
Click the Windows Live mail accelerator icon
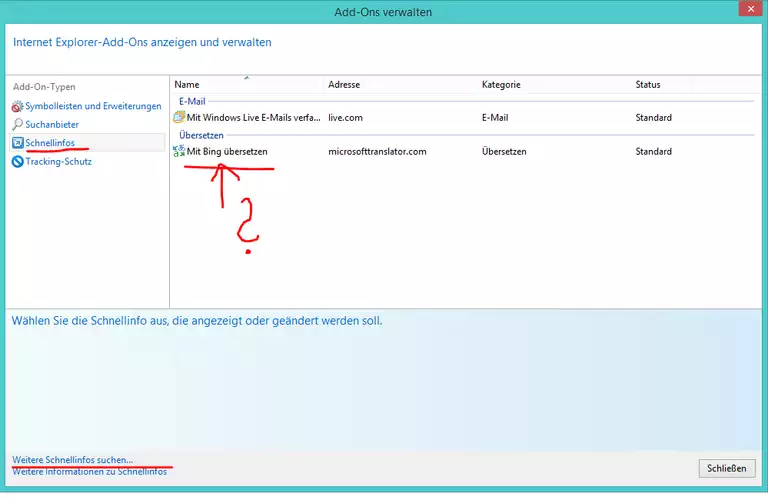[x=180, y=117]
